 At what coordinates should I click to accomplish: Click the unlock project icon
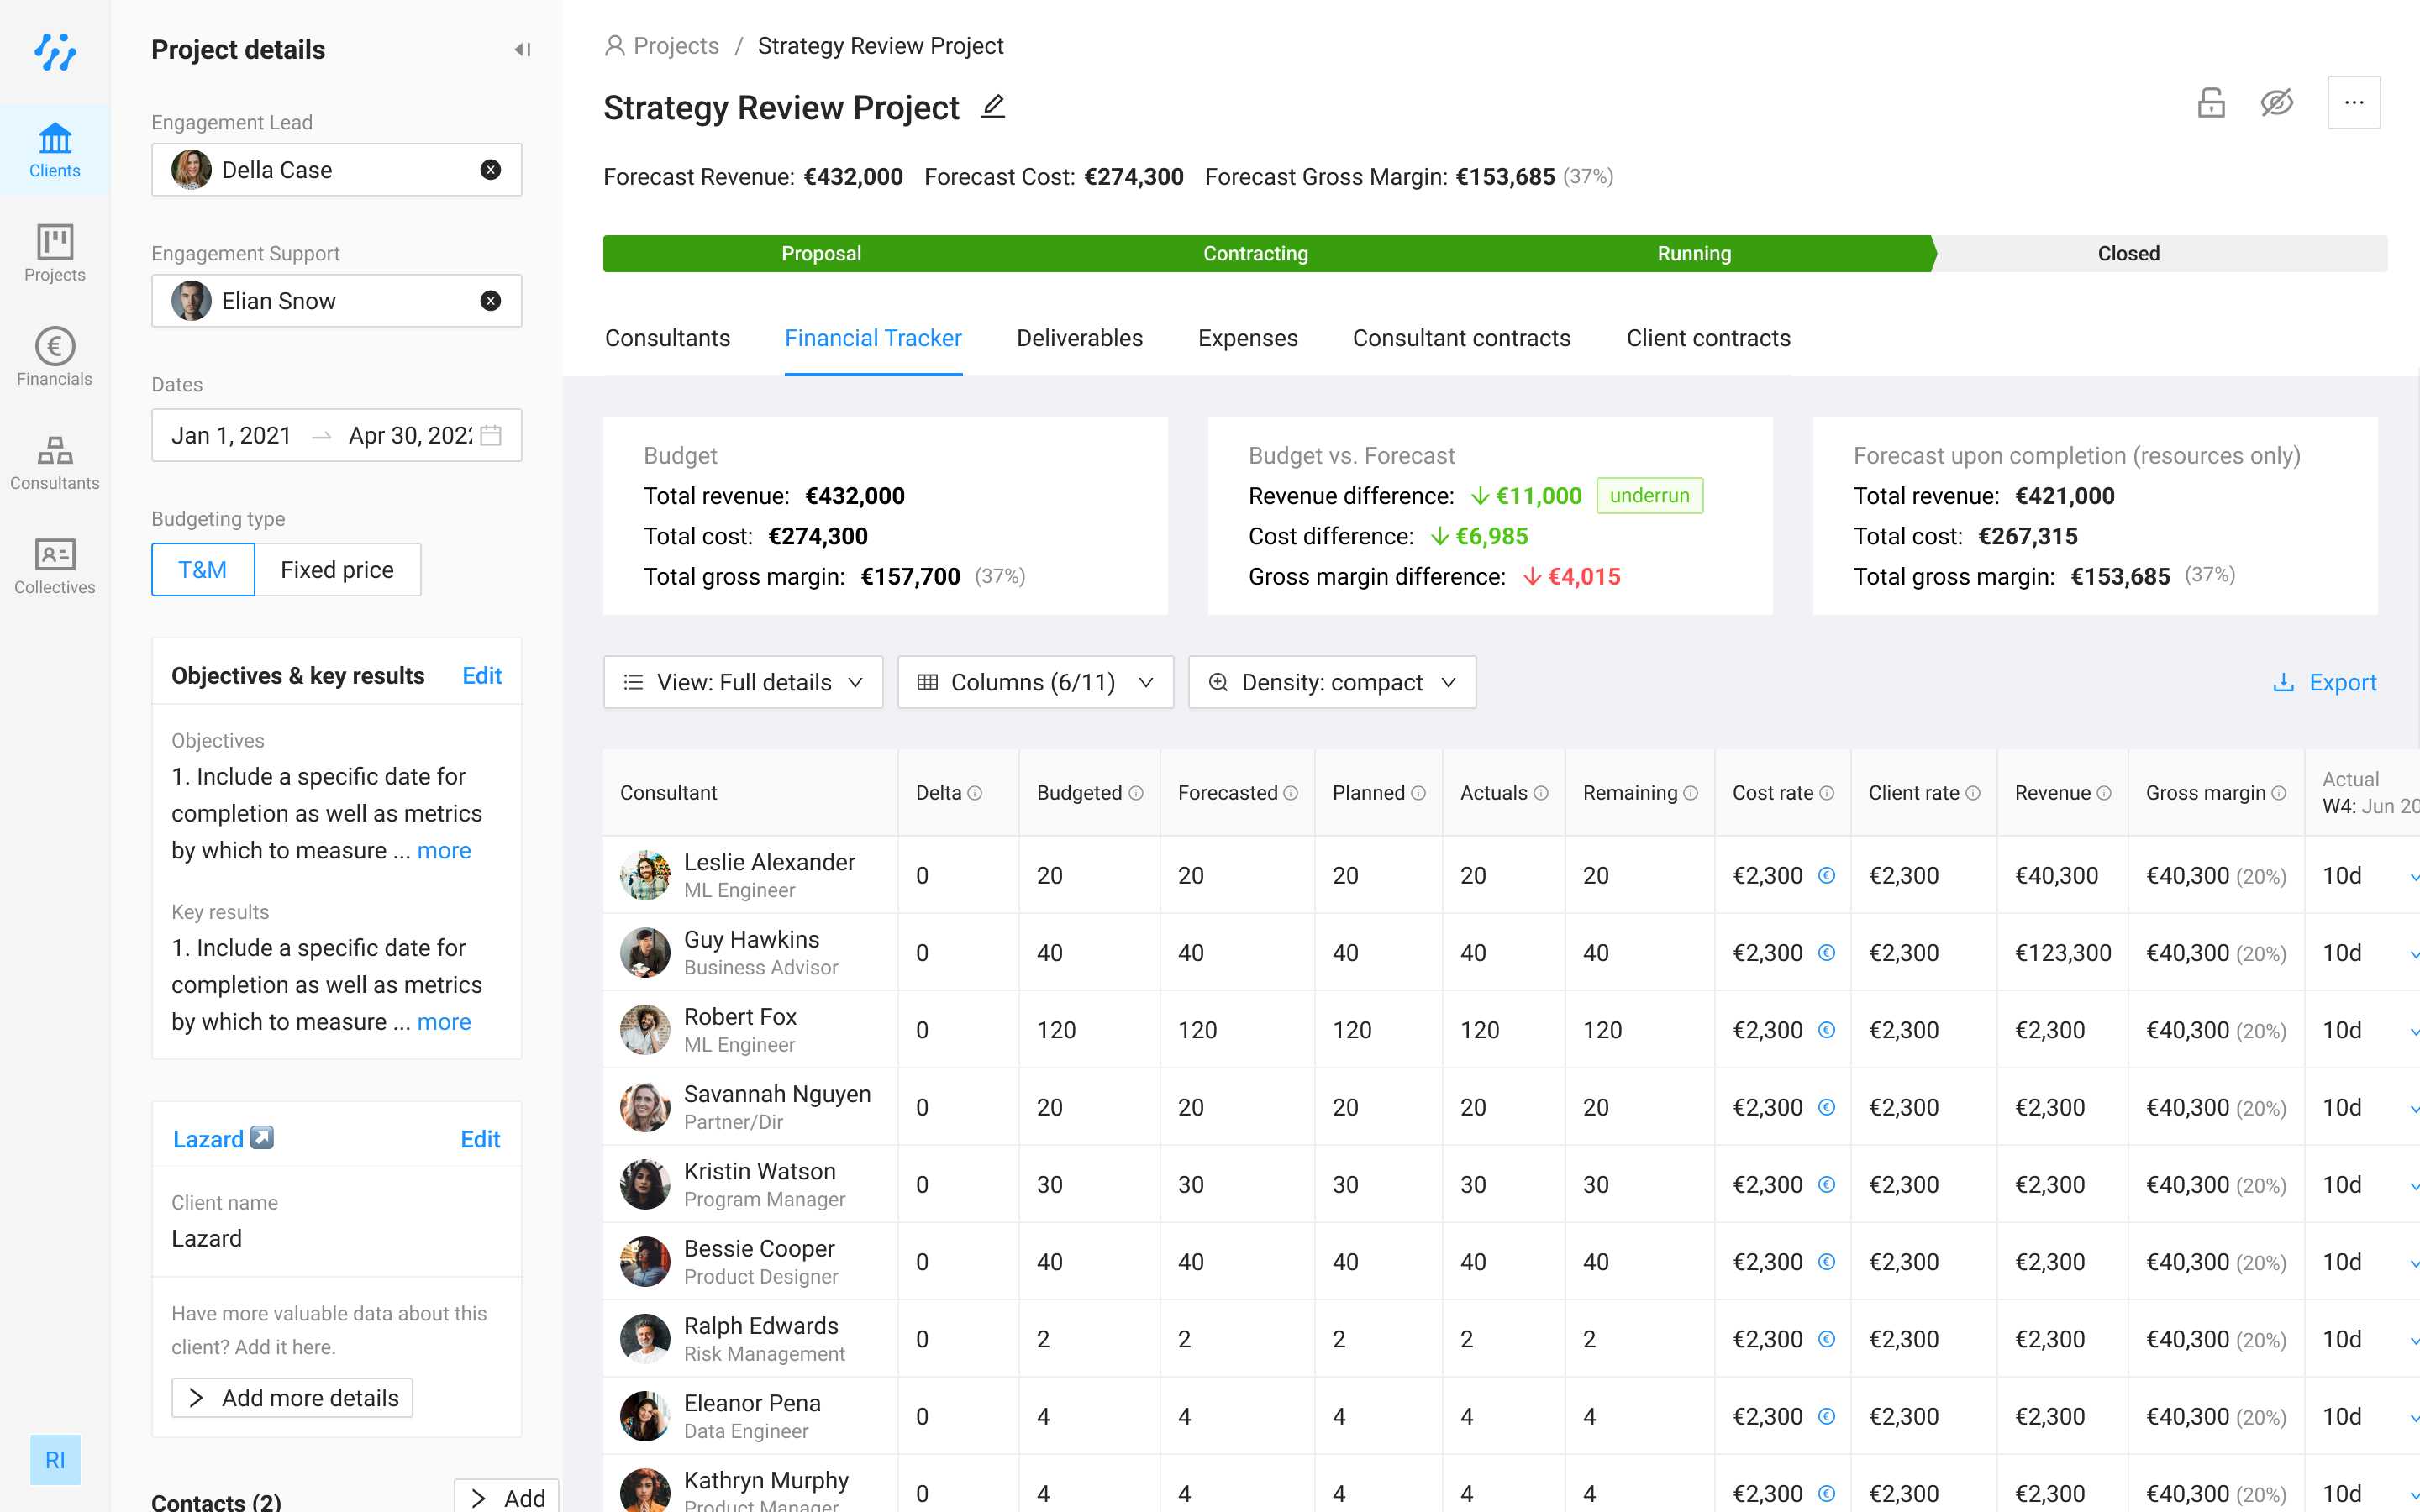[2211, 103]
